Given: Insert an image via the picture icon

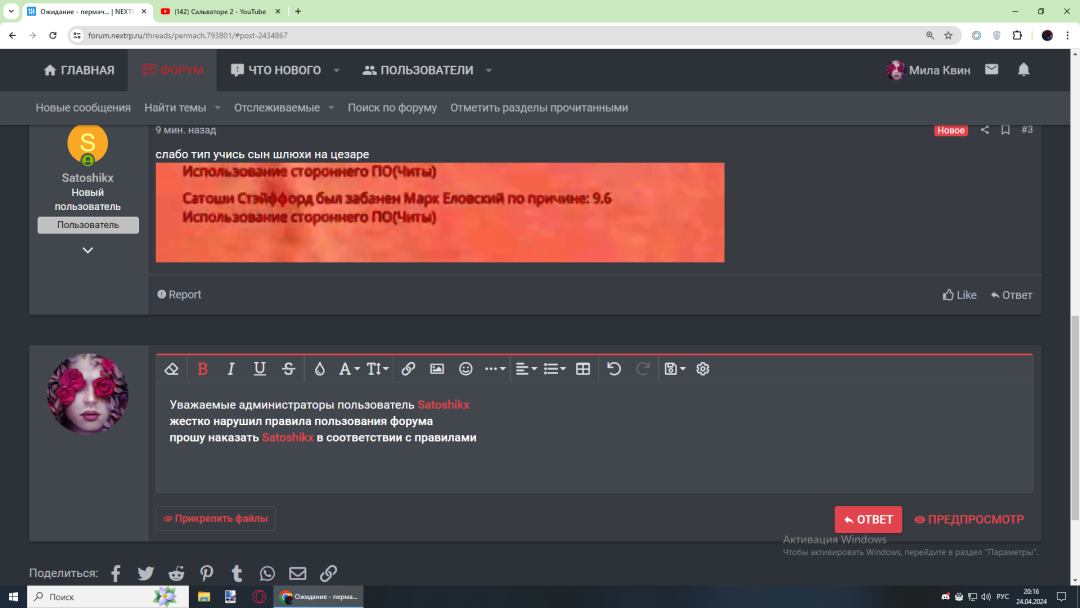Looking at the screenshot, I should coord(437,369).
